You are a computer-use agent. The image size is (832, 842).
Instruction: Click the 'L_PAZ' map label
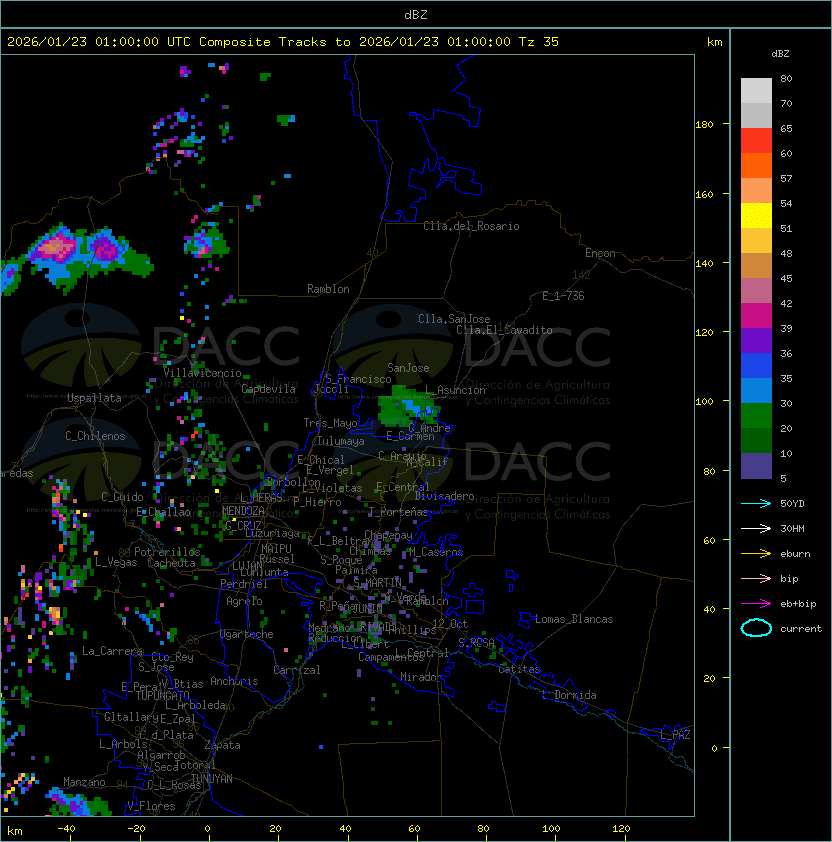(x=675, y=735)
